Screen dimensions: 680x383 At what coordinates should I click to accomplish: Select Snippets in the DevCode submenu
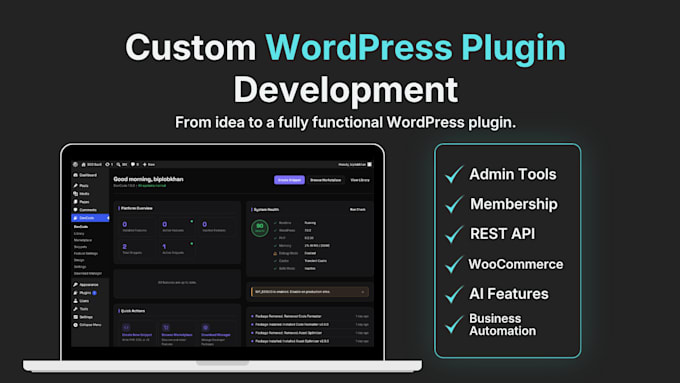point(80,247)
